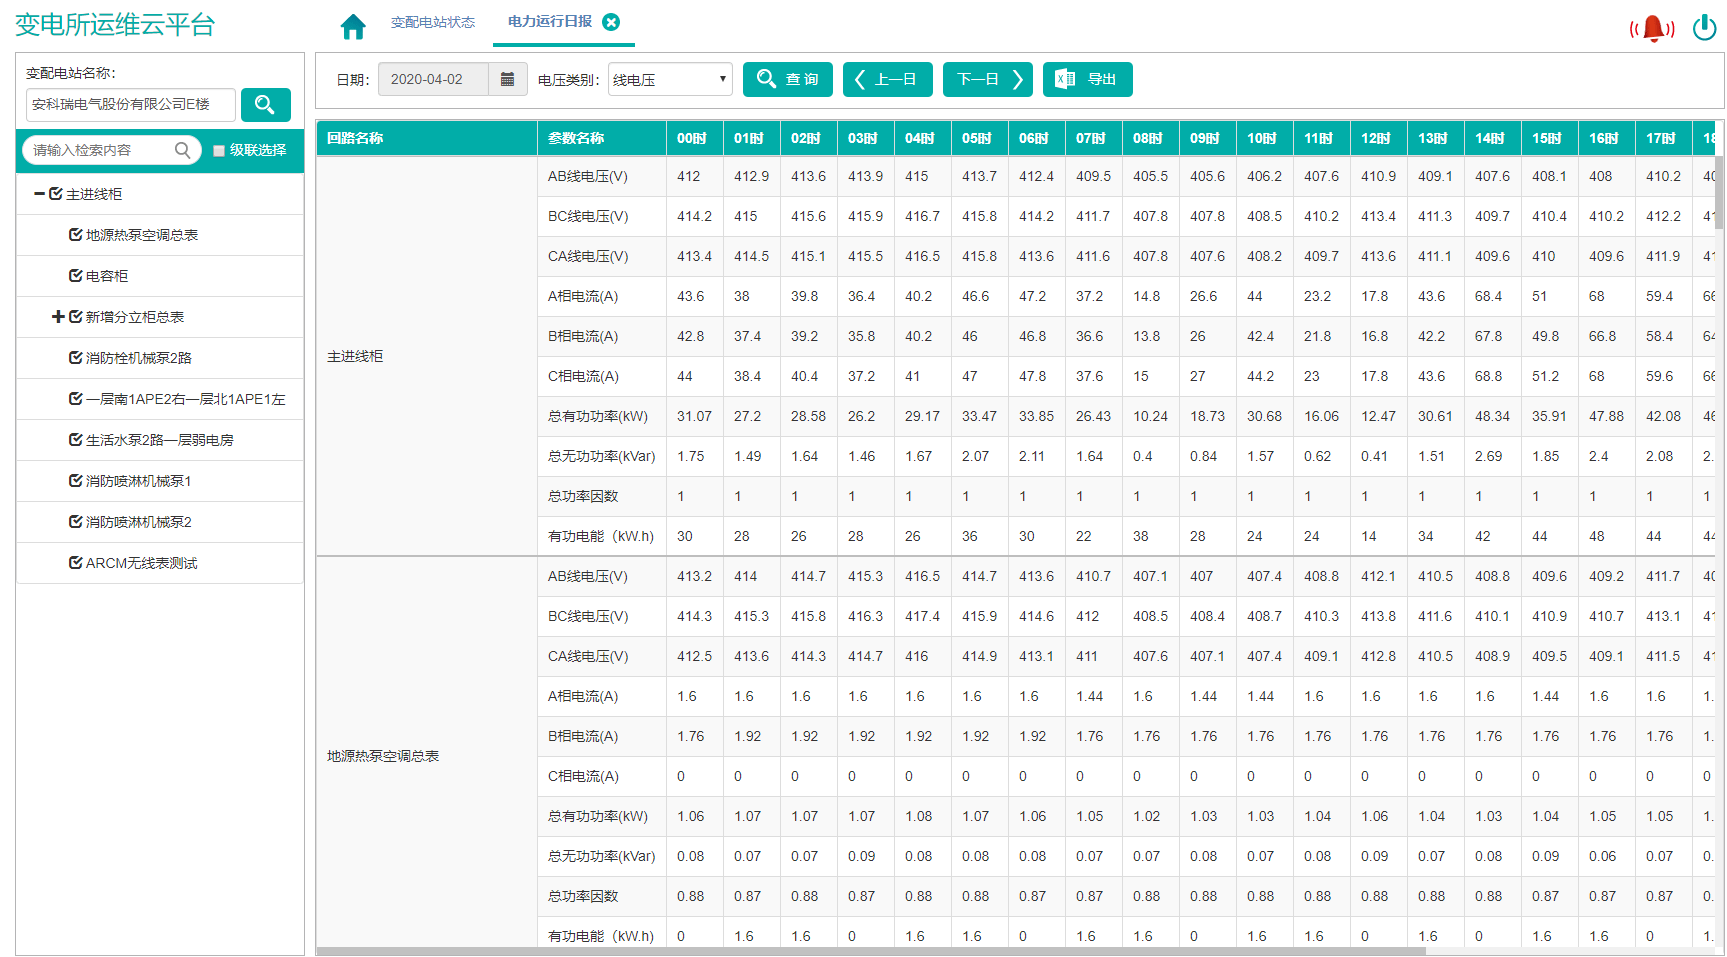
Task: Click the date field 2020-04-02
Action: pos(433,79)
